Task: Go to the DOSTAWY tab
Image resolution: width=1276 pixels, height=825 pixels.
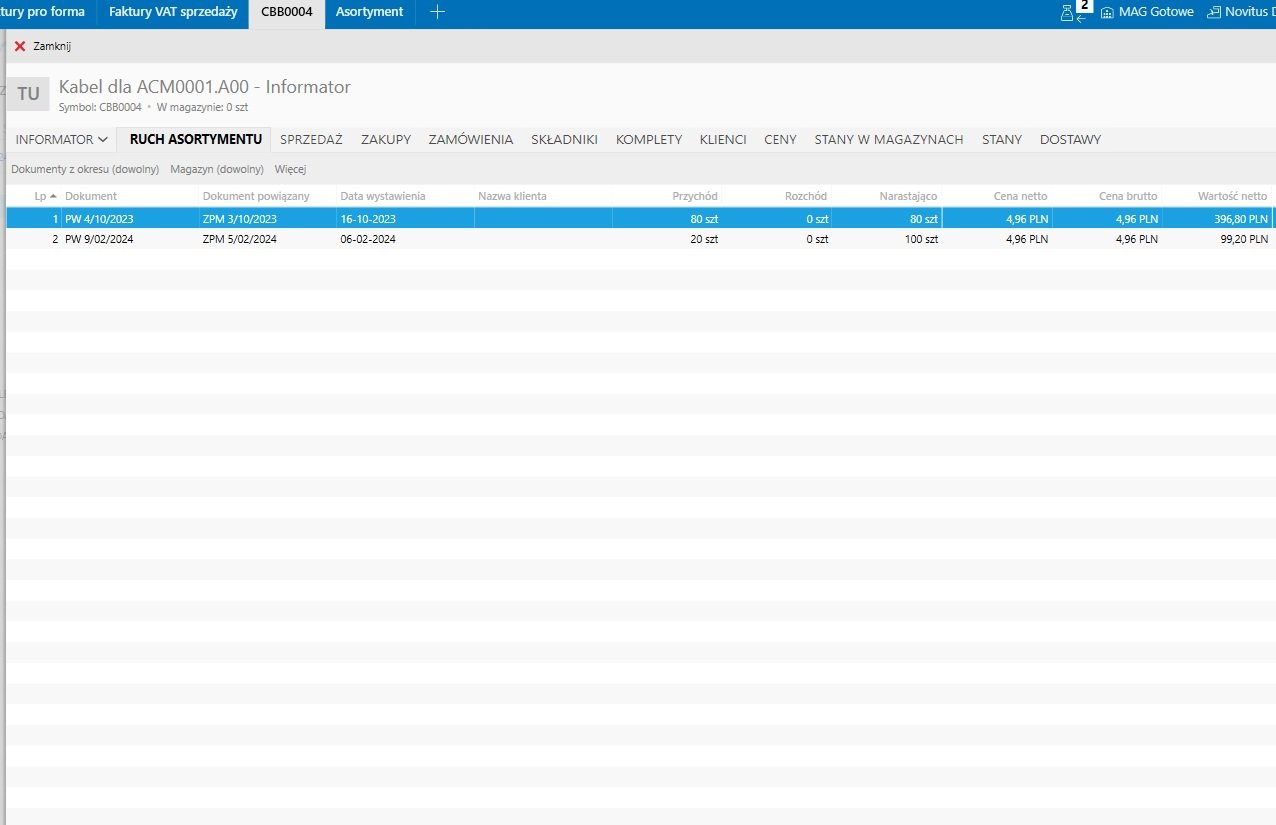Action: tap(1070, 140)
